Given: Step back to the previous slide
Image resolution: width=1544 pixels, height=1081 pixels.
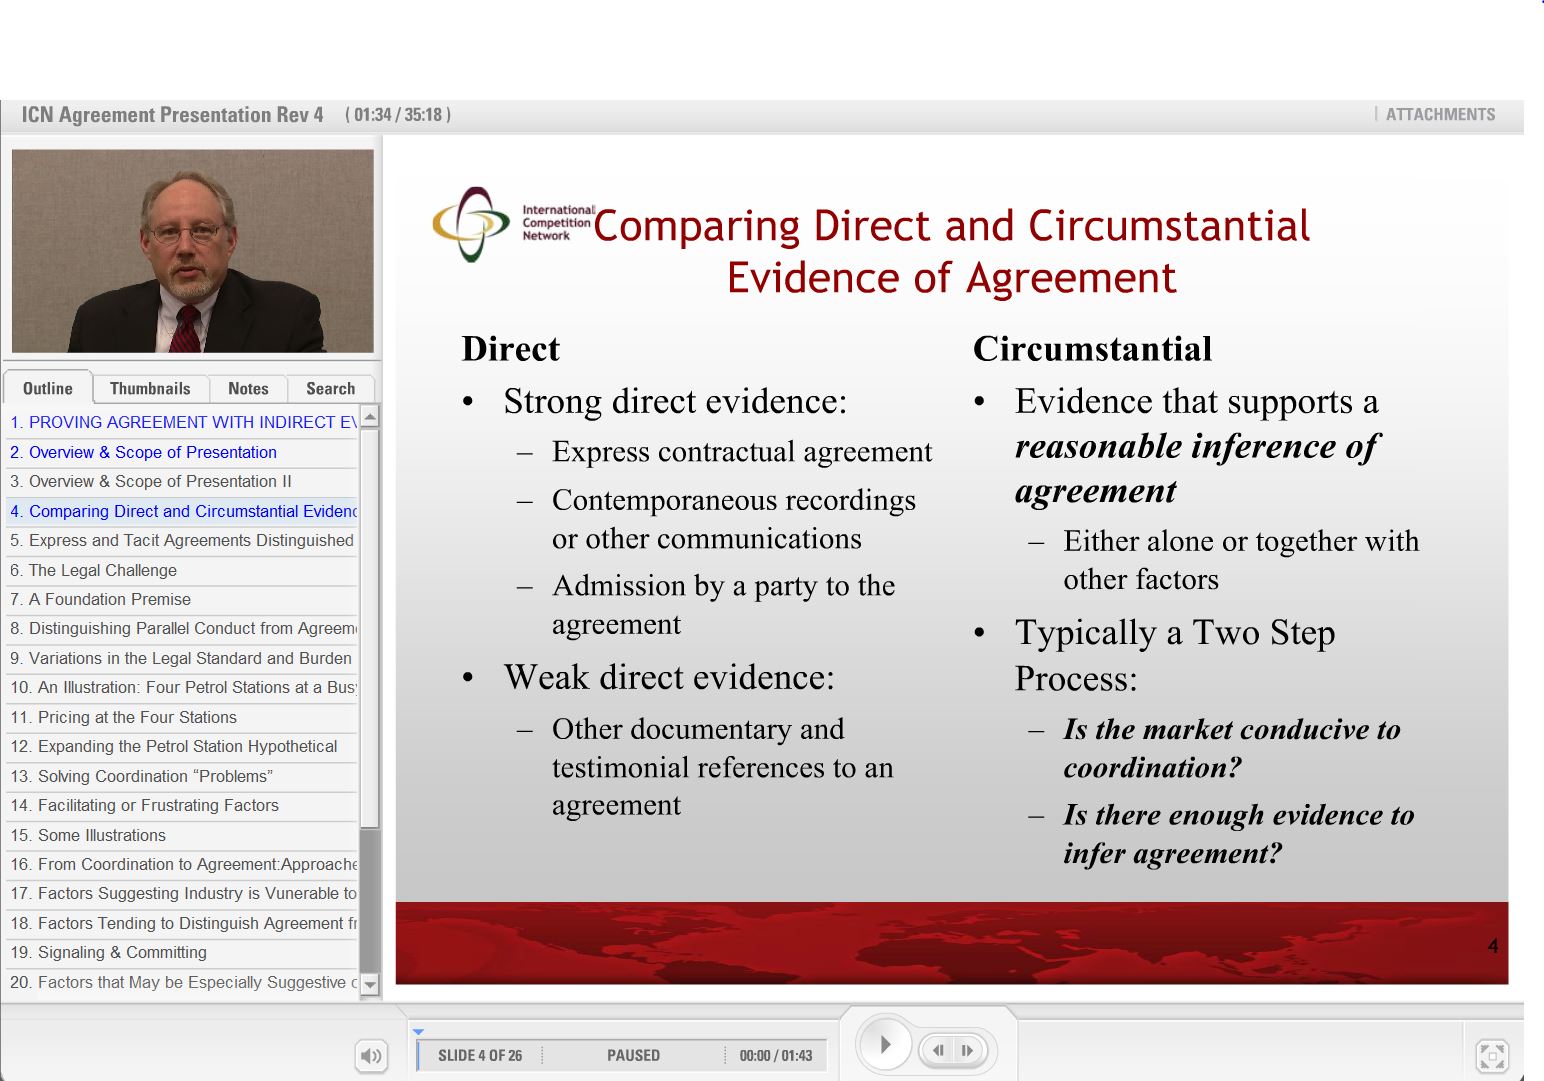Looking at the screenshot, I should [x=937, y=1050].
